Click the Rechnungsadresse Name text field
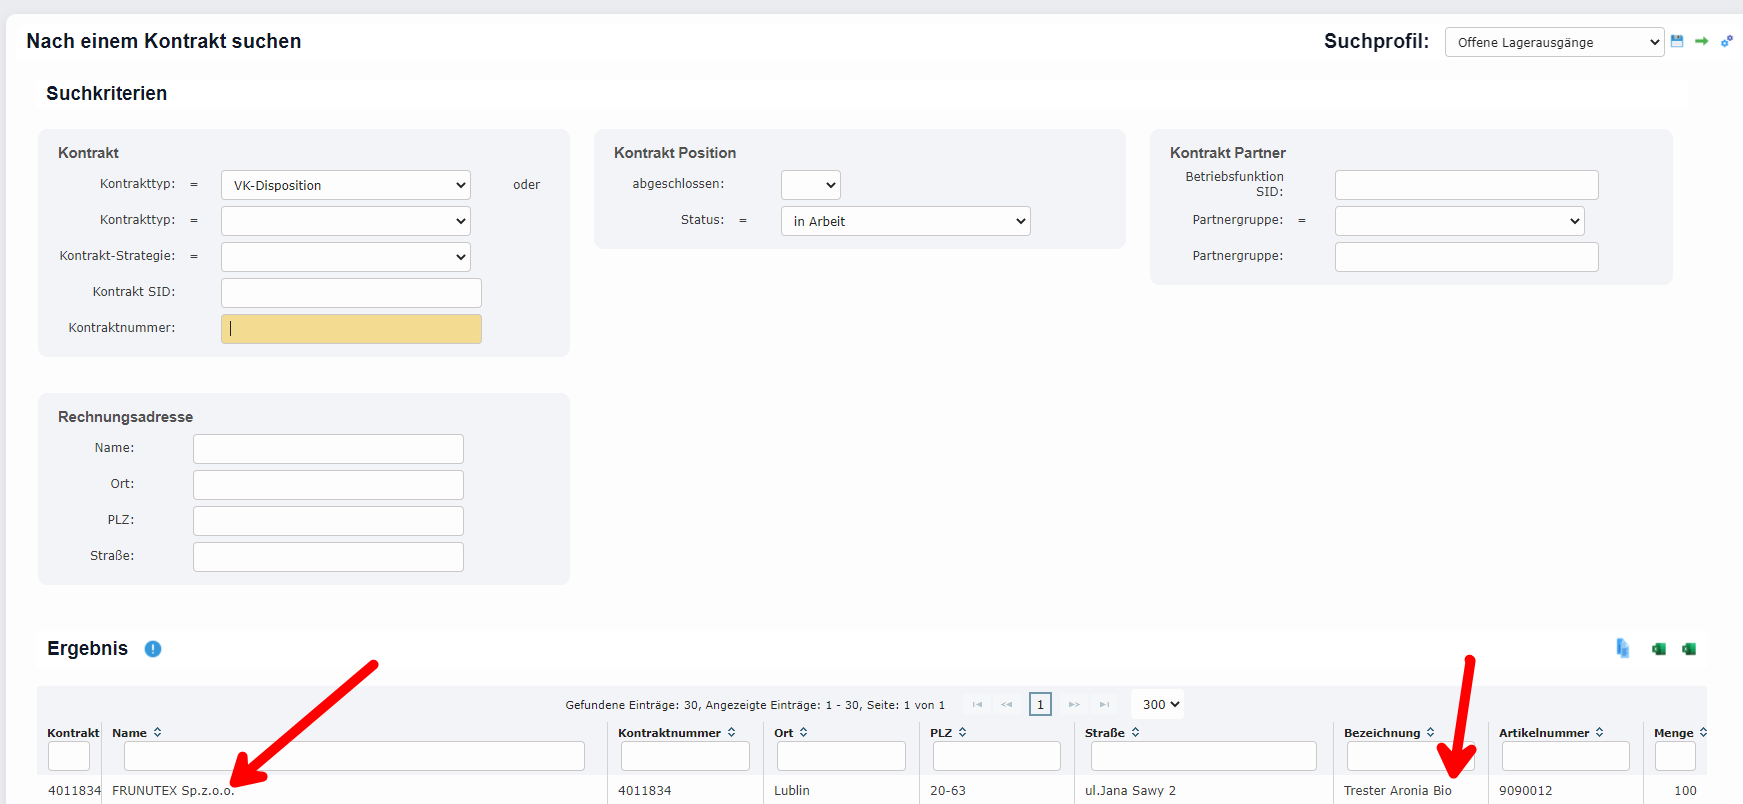Image resolution: width=1743 pixels, height=804 pixels. [x=328, y=449]
